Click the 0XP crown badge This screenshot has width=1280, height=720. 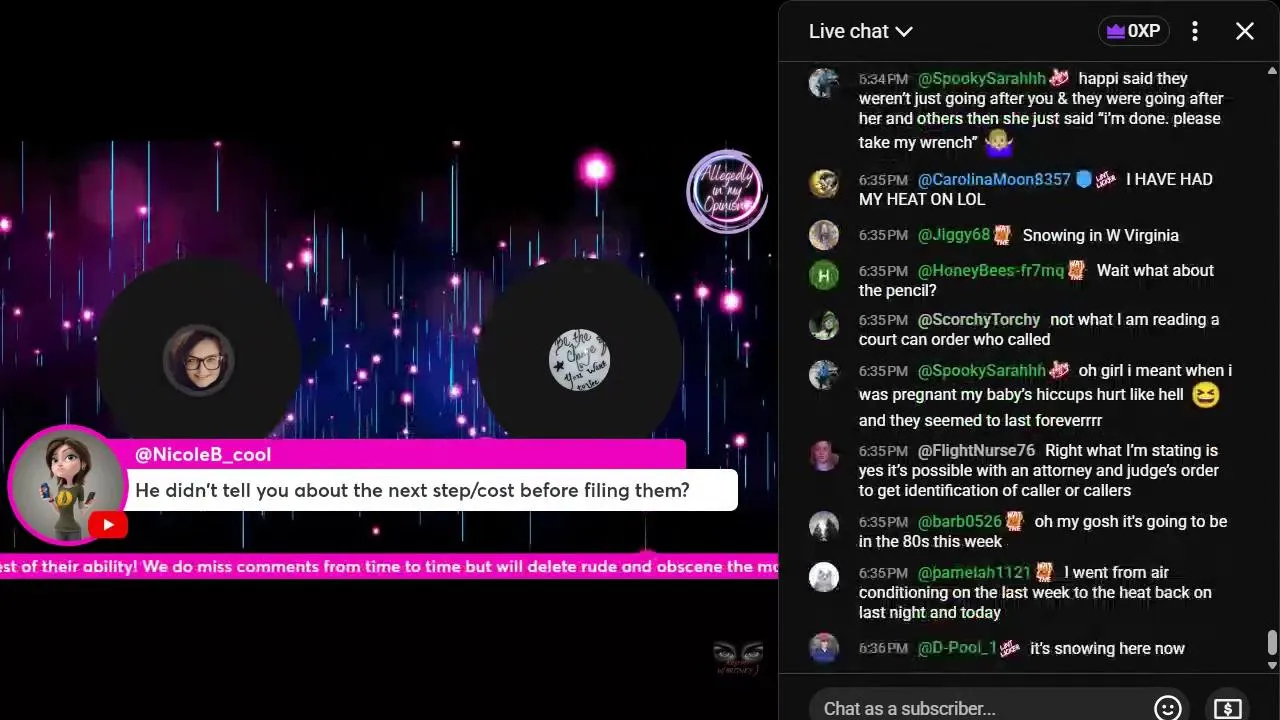[1133, 31]
